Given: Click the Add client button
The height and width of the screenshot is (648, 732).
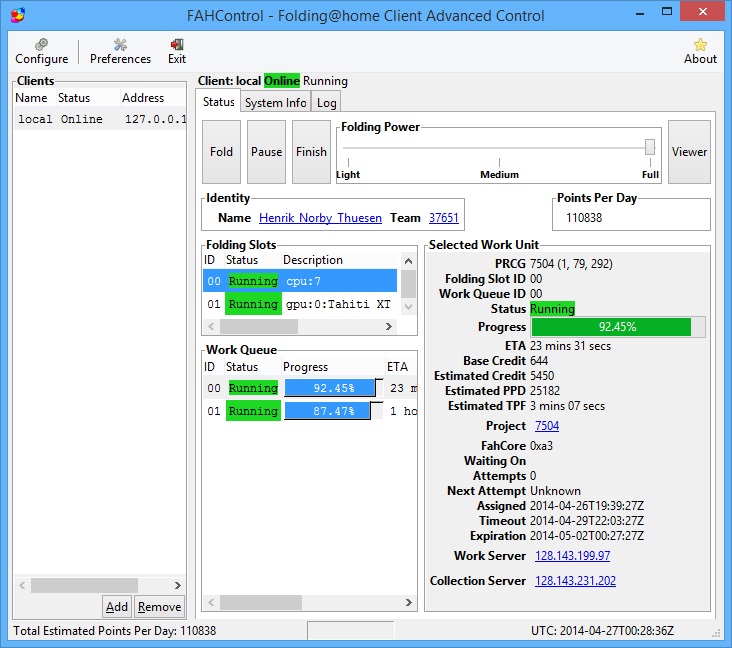Looking at the screenshot, I should (x=117, y=606).
